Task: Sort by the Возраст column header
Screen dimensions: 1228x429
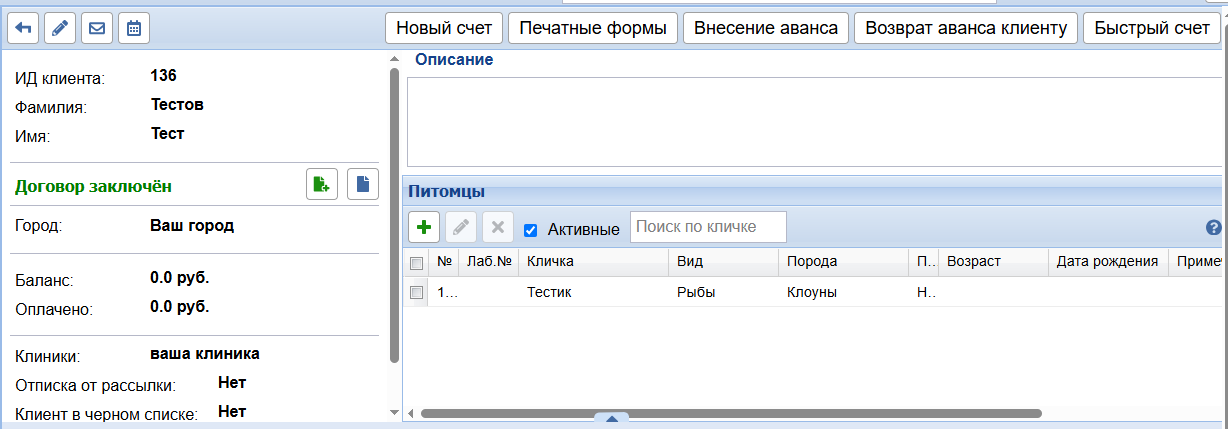Action: [x=993, y=262]
